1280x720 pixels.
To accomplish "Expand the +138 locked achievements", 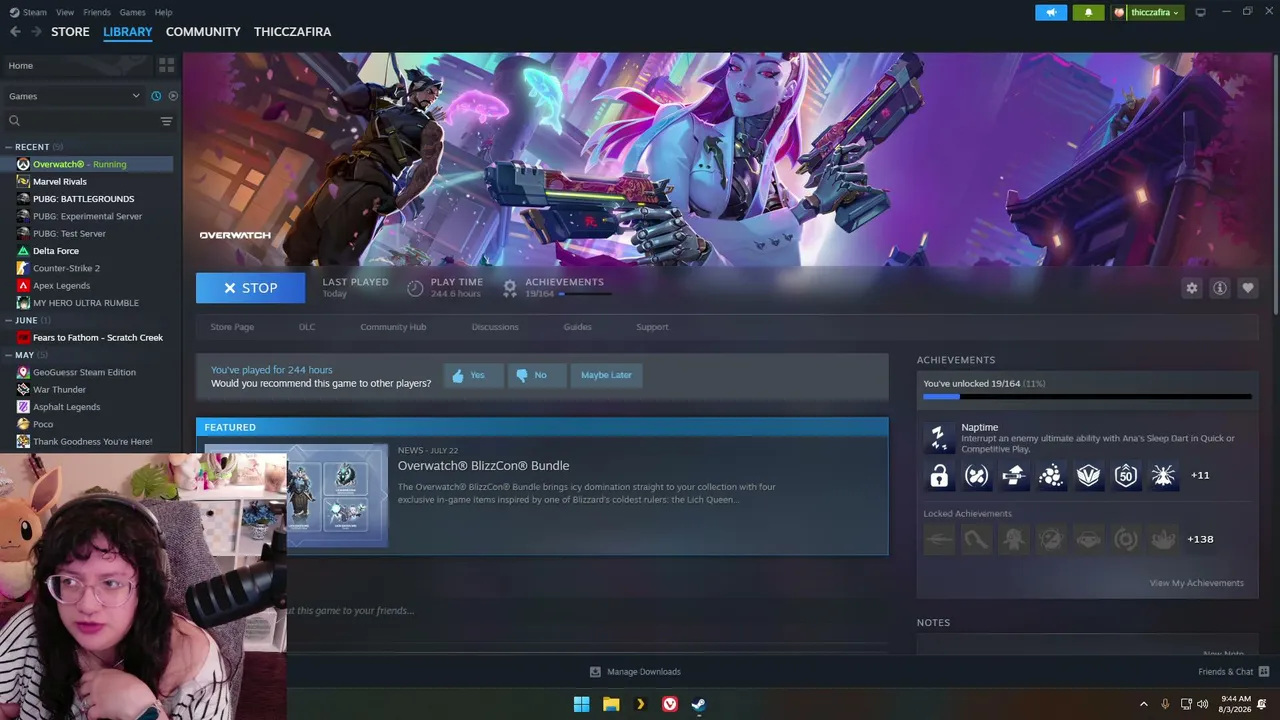I will [1200, 539].
